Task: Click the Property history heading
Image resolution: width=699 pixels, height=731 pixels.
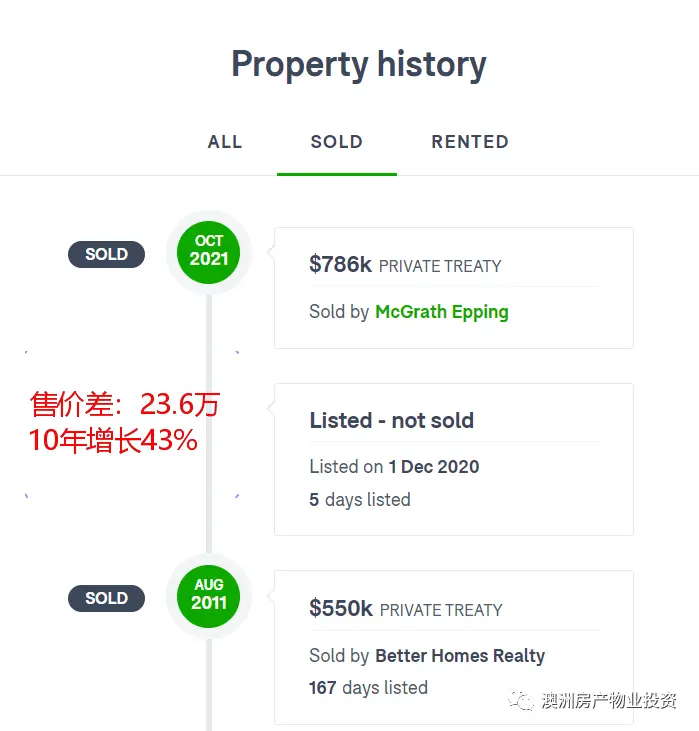Action: pyautogui.click(x=359, y=65)
